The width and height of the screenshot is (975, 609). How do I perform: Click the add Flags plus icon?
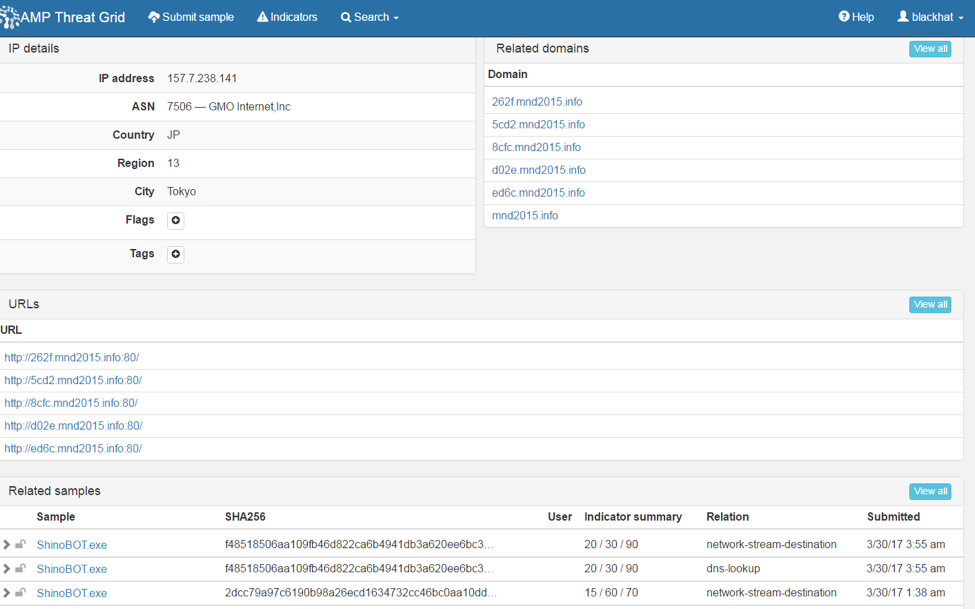point(176,220)
